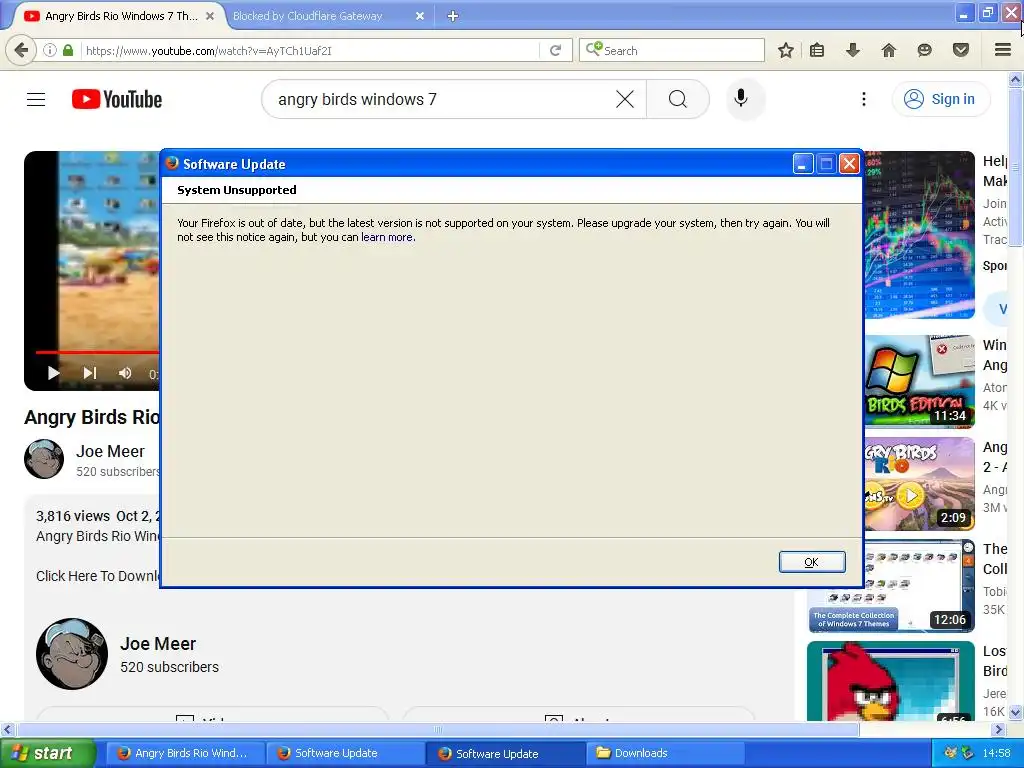Click the page scrollbar up arrow
1024x768 pixels.
[1015, 80]
